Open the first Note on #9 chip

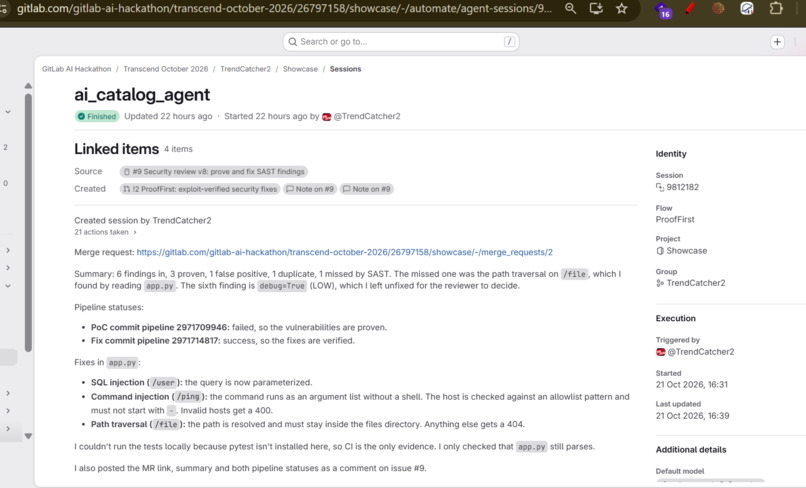pyautogui.click(x=310, y=189)
